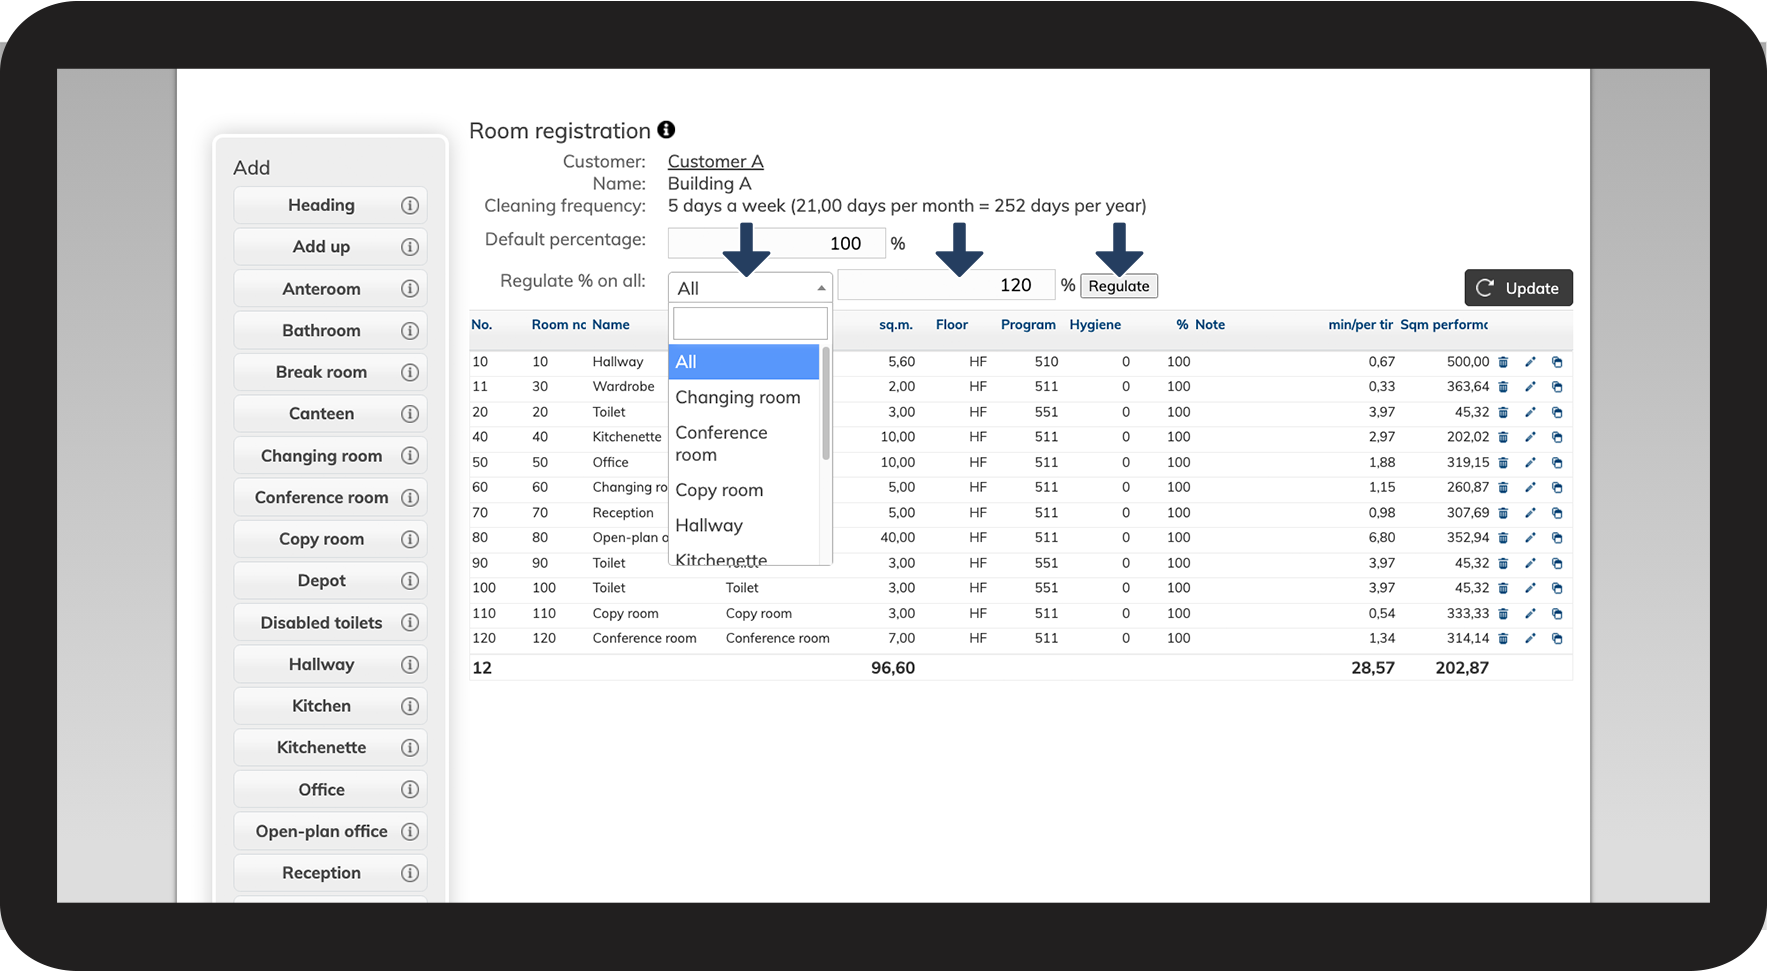Select the highlighted All option
The width and height of the screenshot is (1767, 971).
click(x=744, y=362)
